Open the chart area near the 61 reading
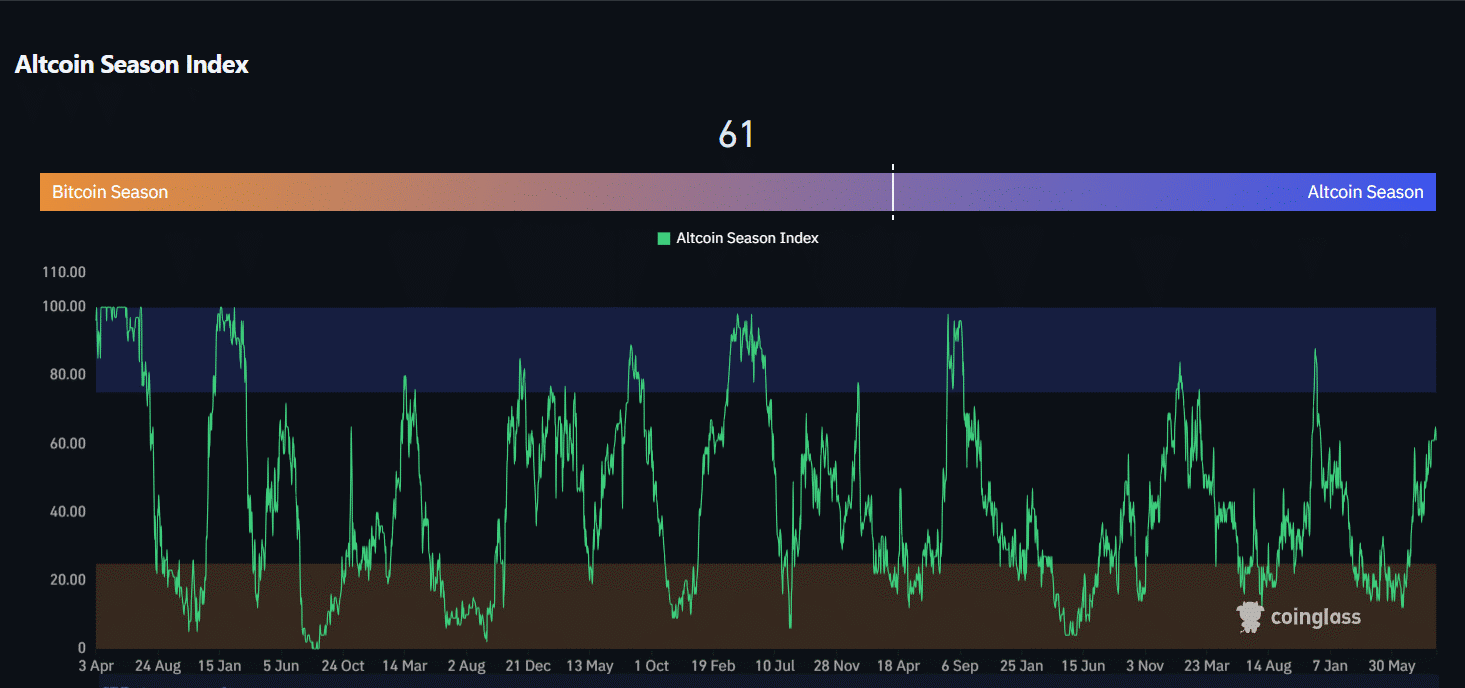The width and height of the screenshot is (1465, 688). (x=737, y=135)
